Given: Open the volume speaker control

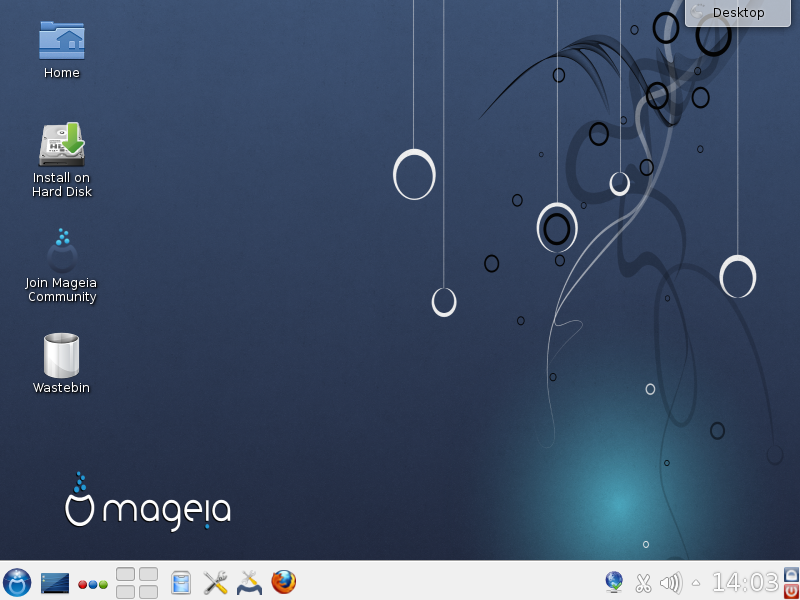Looking at the screenshot, I should pyautogui.click(x=671, y=582).
